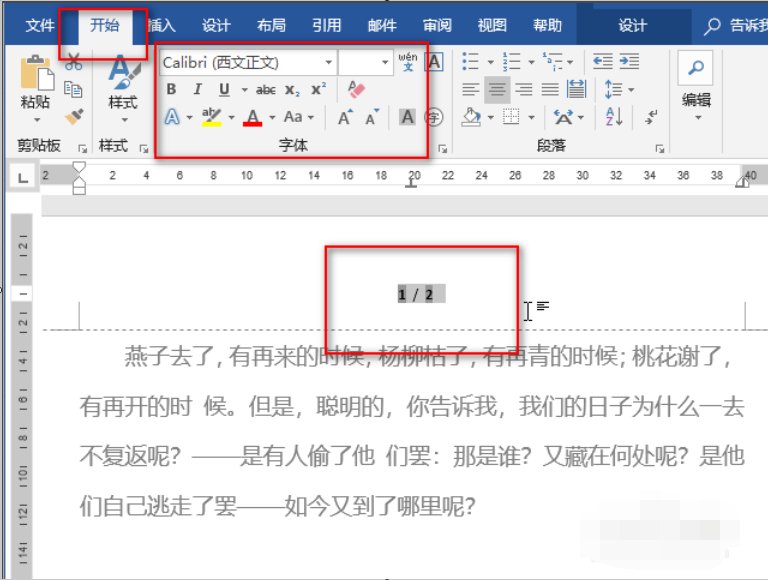768x580 pixels.
Task: Open the Calibri font name dropdown
Action: pyautogui.click(x=329, y=62)
